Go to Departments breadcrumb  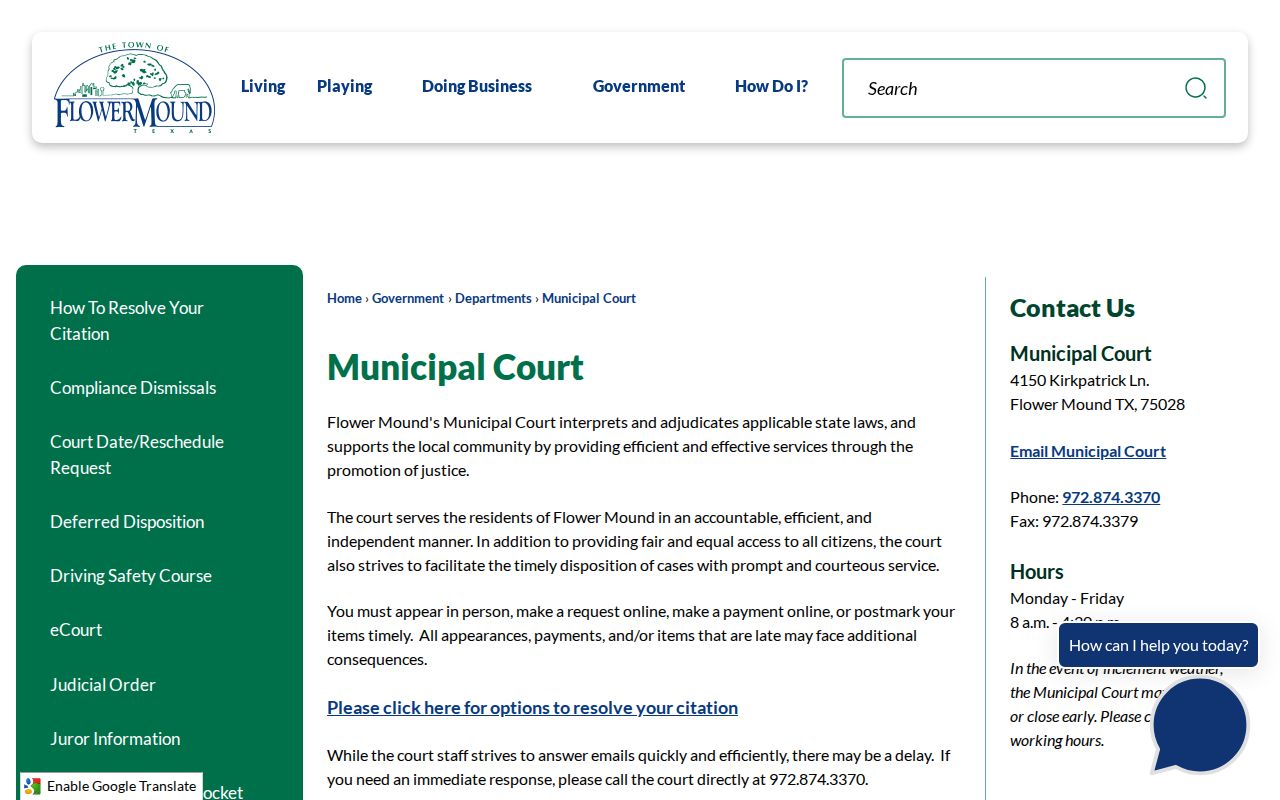(x=493, y=298)
